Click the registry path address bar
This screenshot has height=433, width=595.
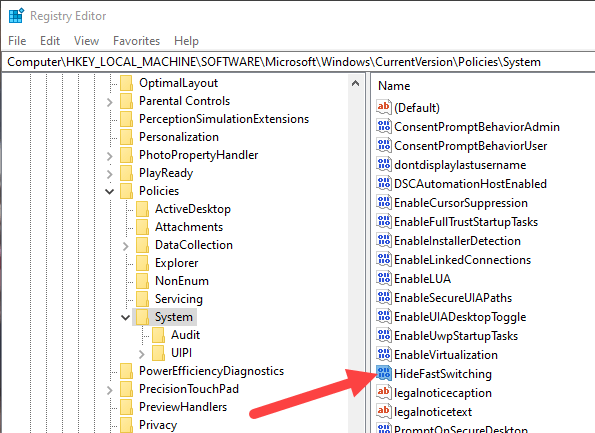click(298, 62)
